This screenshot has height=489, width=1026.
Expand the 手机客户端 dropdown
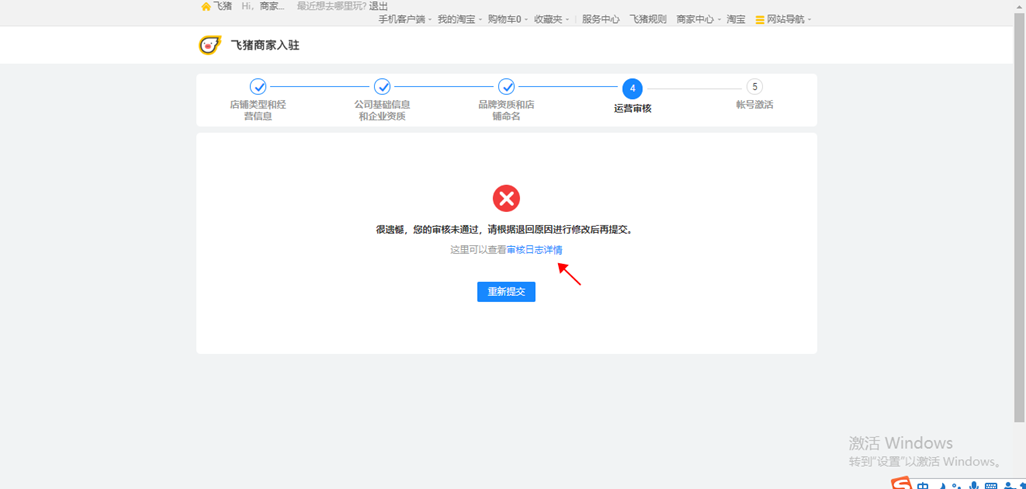click(x=405, y=20)
